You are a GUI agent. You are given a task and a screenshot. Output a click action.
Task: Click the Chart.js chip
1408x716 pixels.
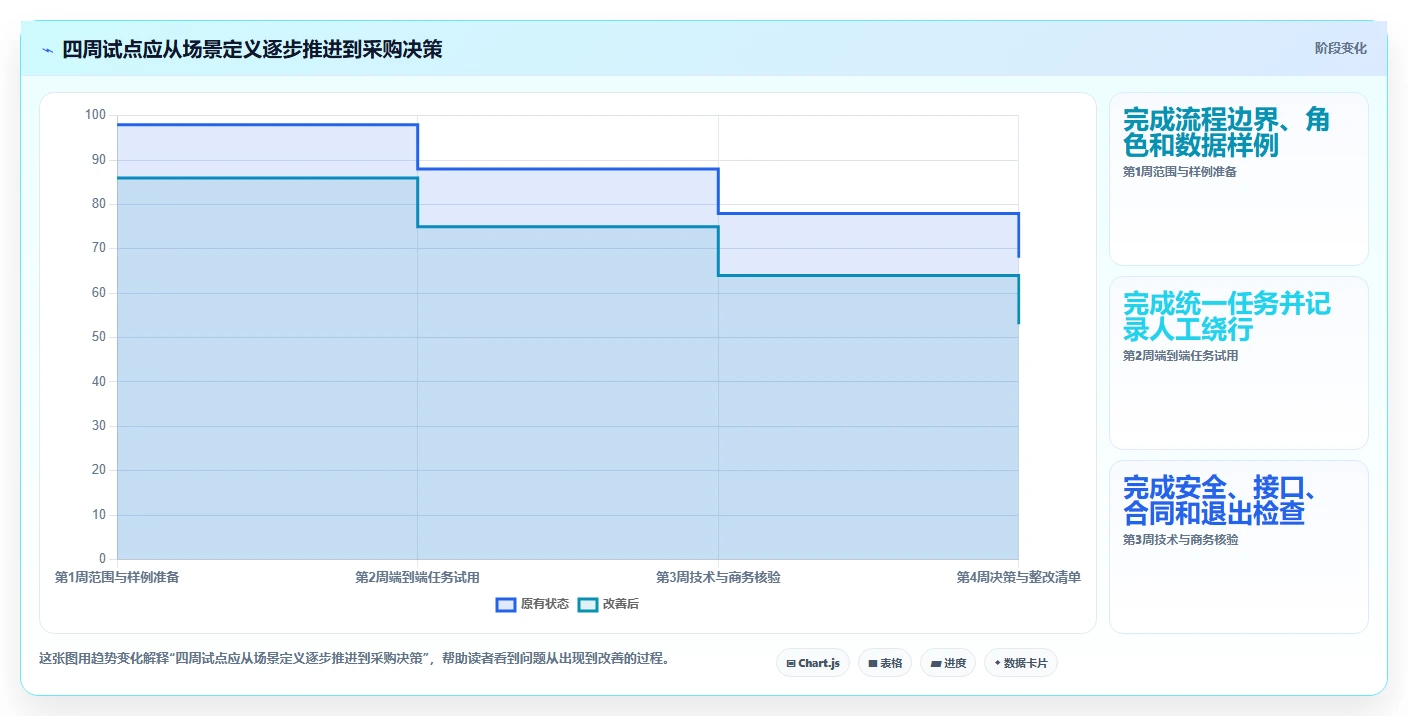click(x=813, y=663)
